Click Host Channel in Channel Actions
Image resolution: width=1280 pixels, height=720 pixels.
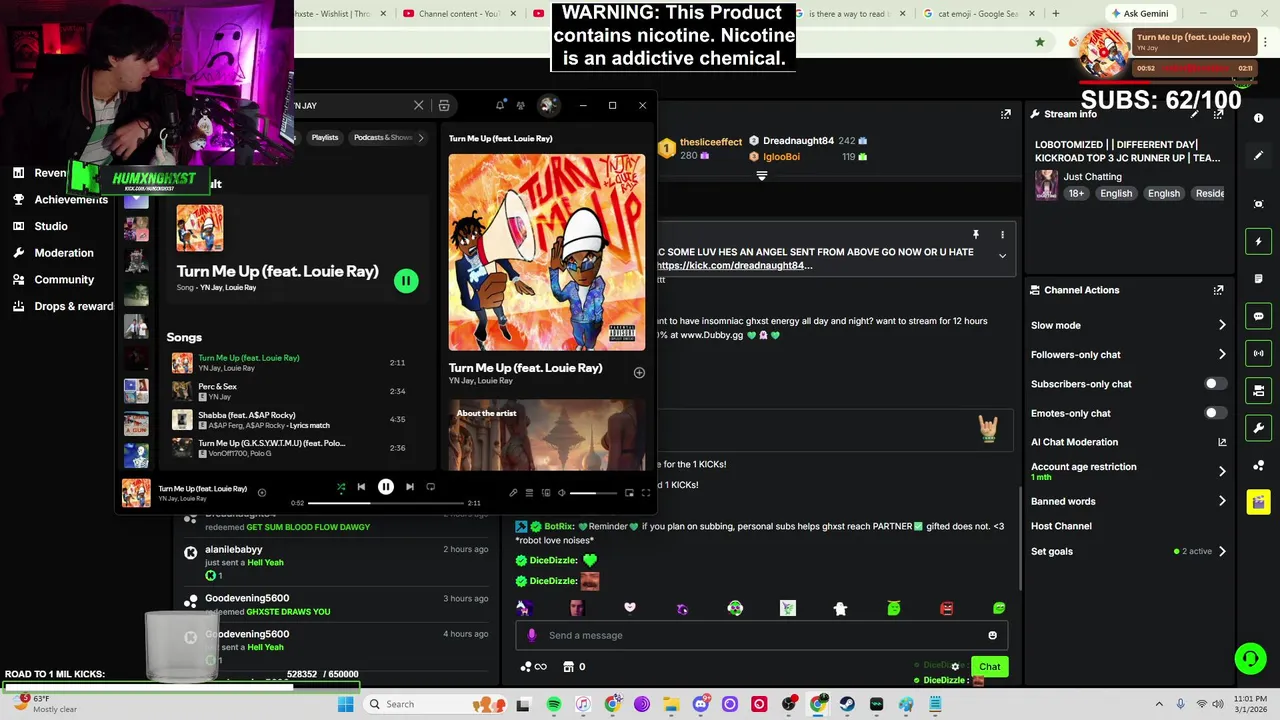tap(1061, 526)
